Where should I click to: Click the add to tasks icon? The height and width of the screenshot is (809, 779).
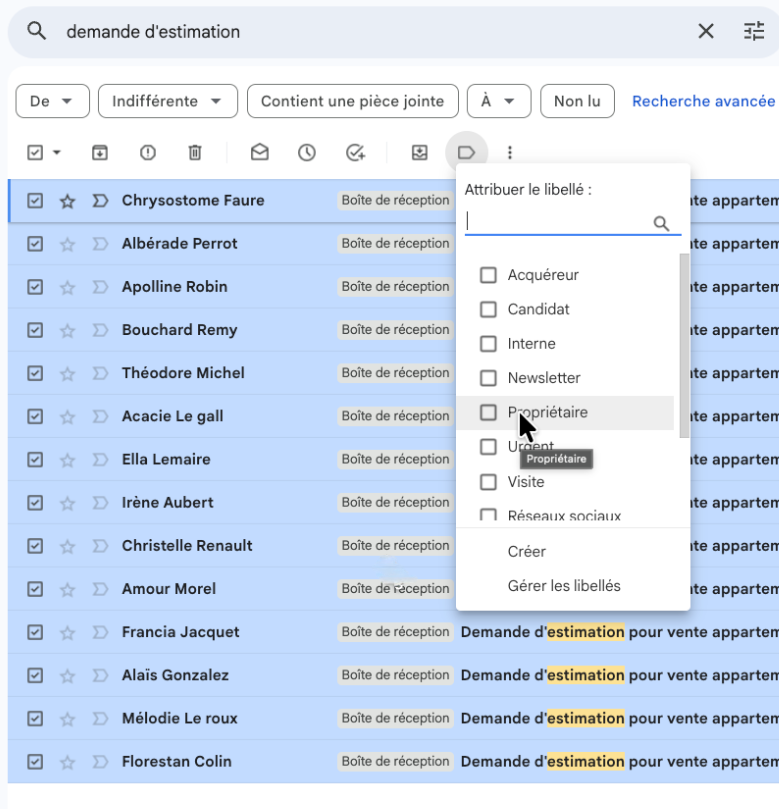[355, 153]
